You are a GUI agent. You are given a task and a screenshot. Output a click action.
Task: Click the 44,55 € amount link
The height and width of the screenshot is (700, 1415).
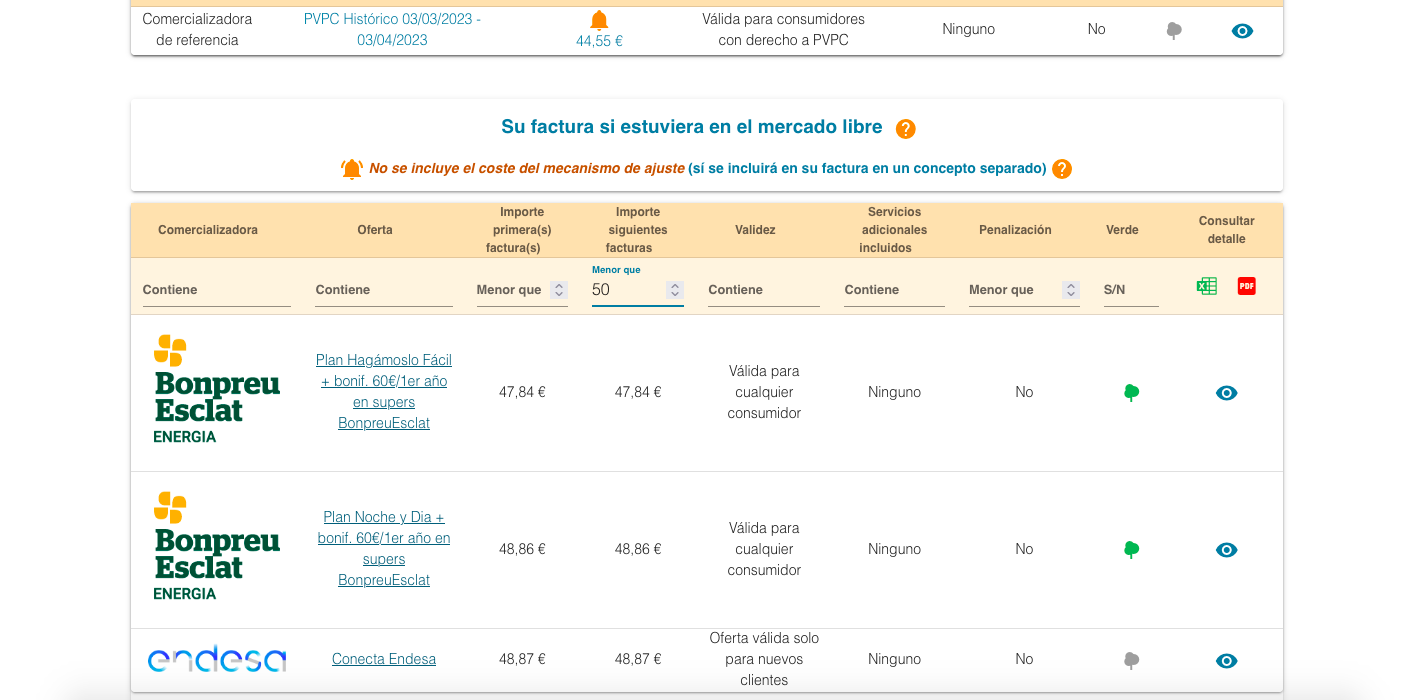599,41
